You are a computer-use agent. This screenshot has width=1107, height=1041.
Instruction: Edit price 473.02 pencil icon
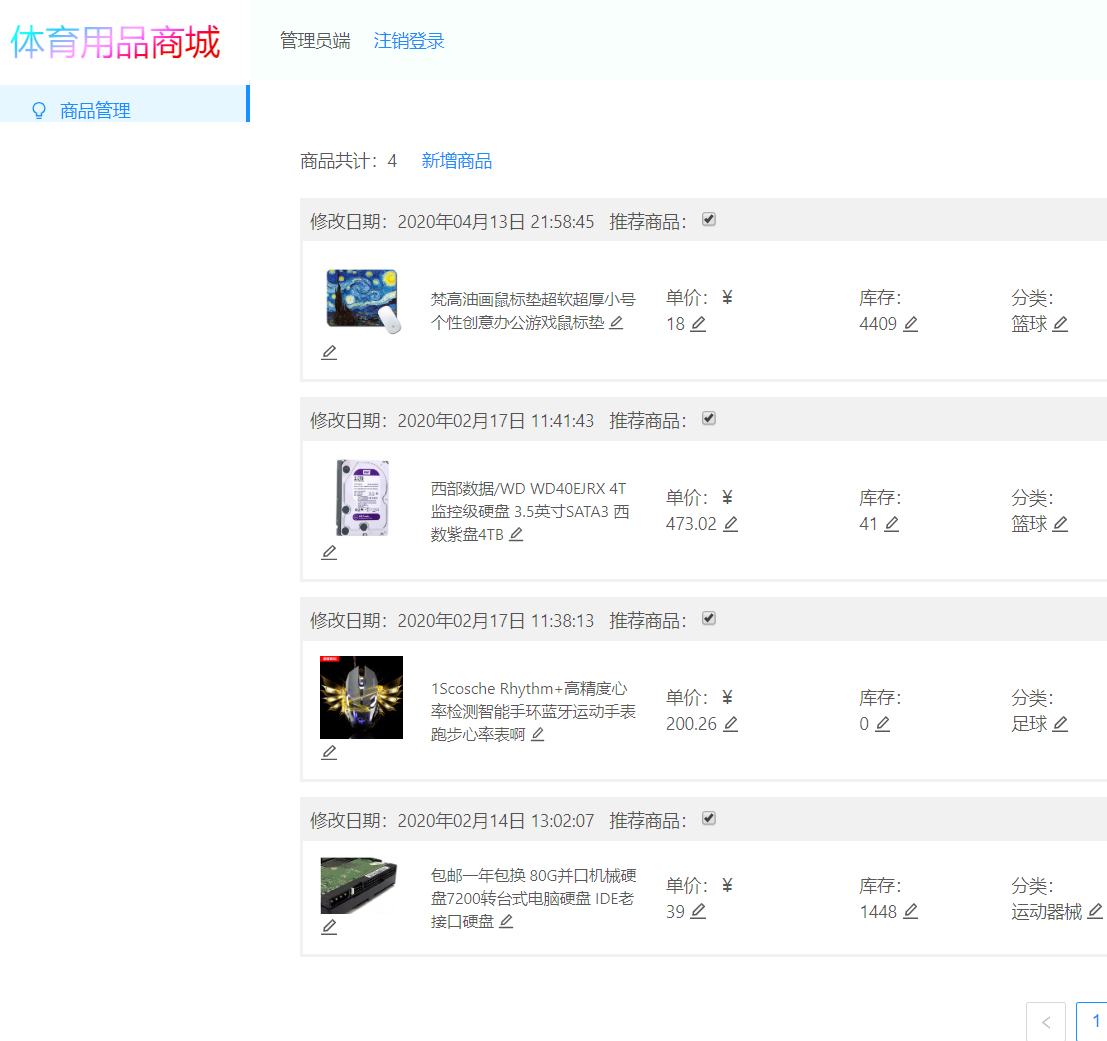[731, 524]
